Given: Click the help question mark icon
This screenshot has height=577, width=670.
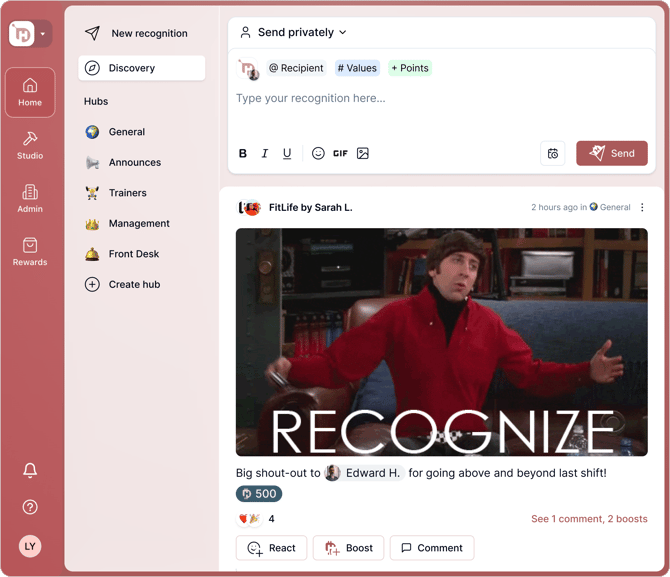Looking at the screenshot, I should pyautogui.click(x=30, y=507).
